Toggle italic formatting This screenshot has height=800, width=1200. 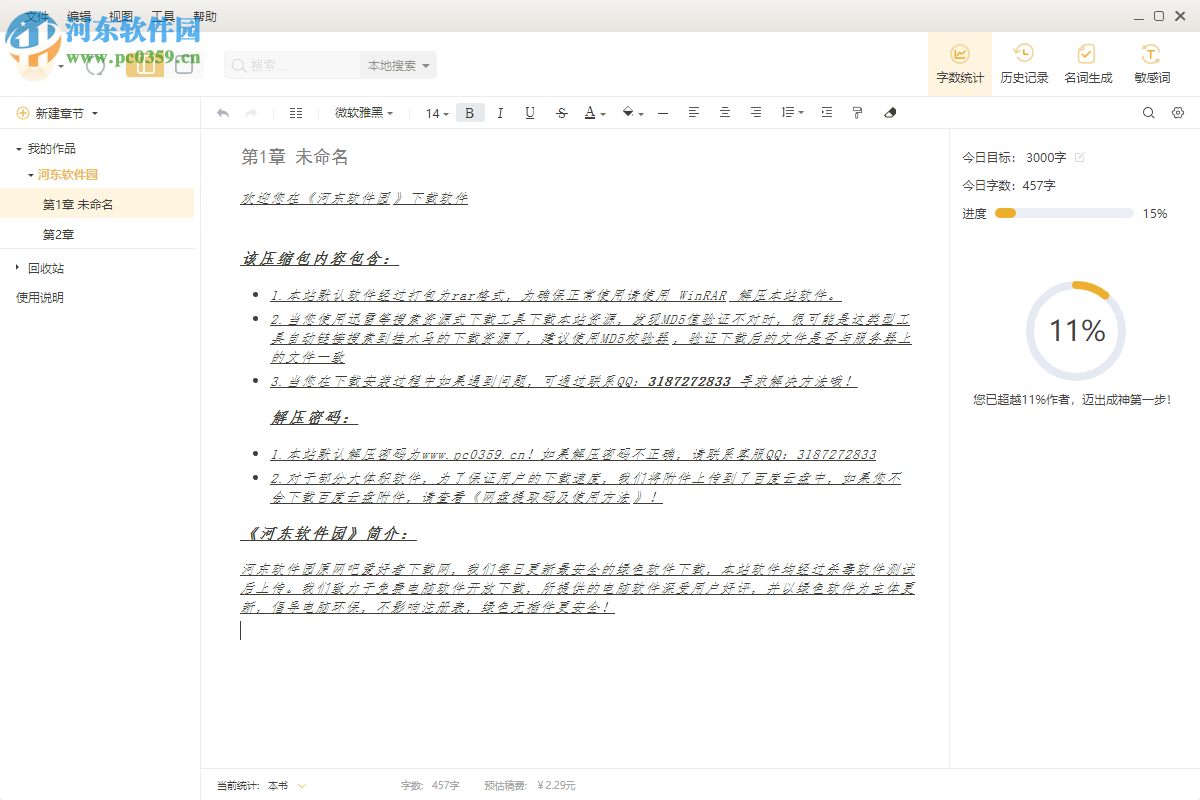pos(499,112)
